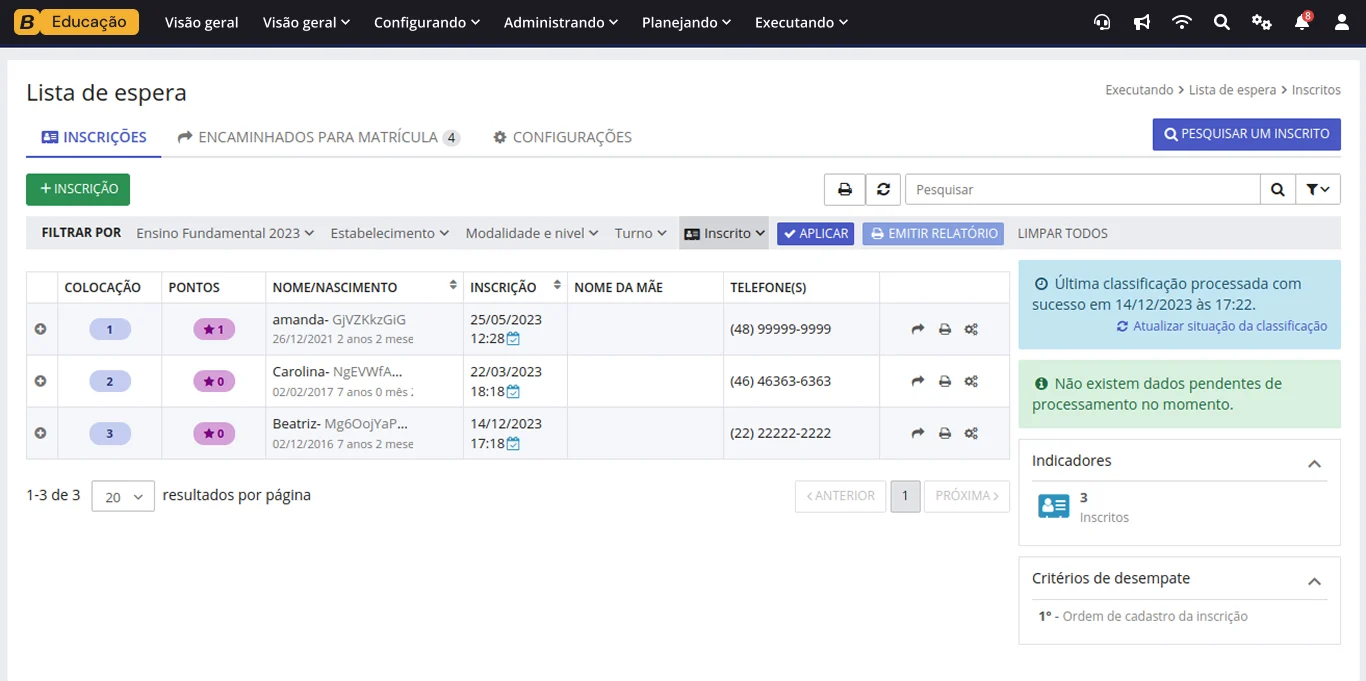
Task: Collapse the Critérios de desempate panel
Action: point(1314,581)
